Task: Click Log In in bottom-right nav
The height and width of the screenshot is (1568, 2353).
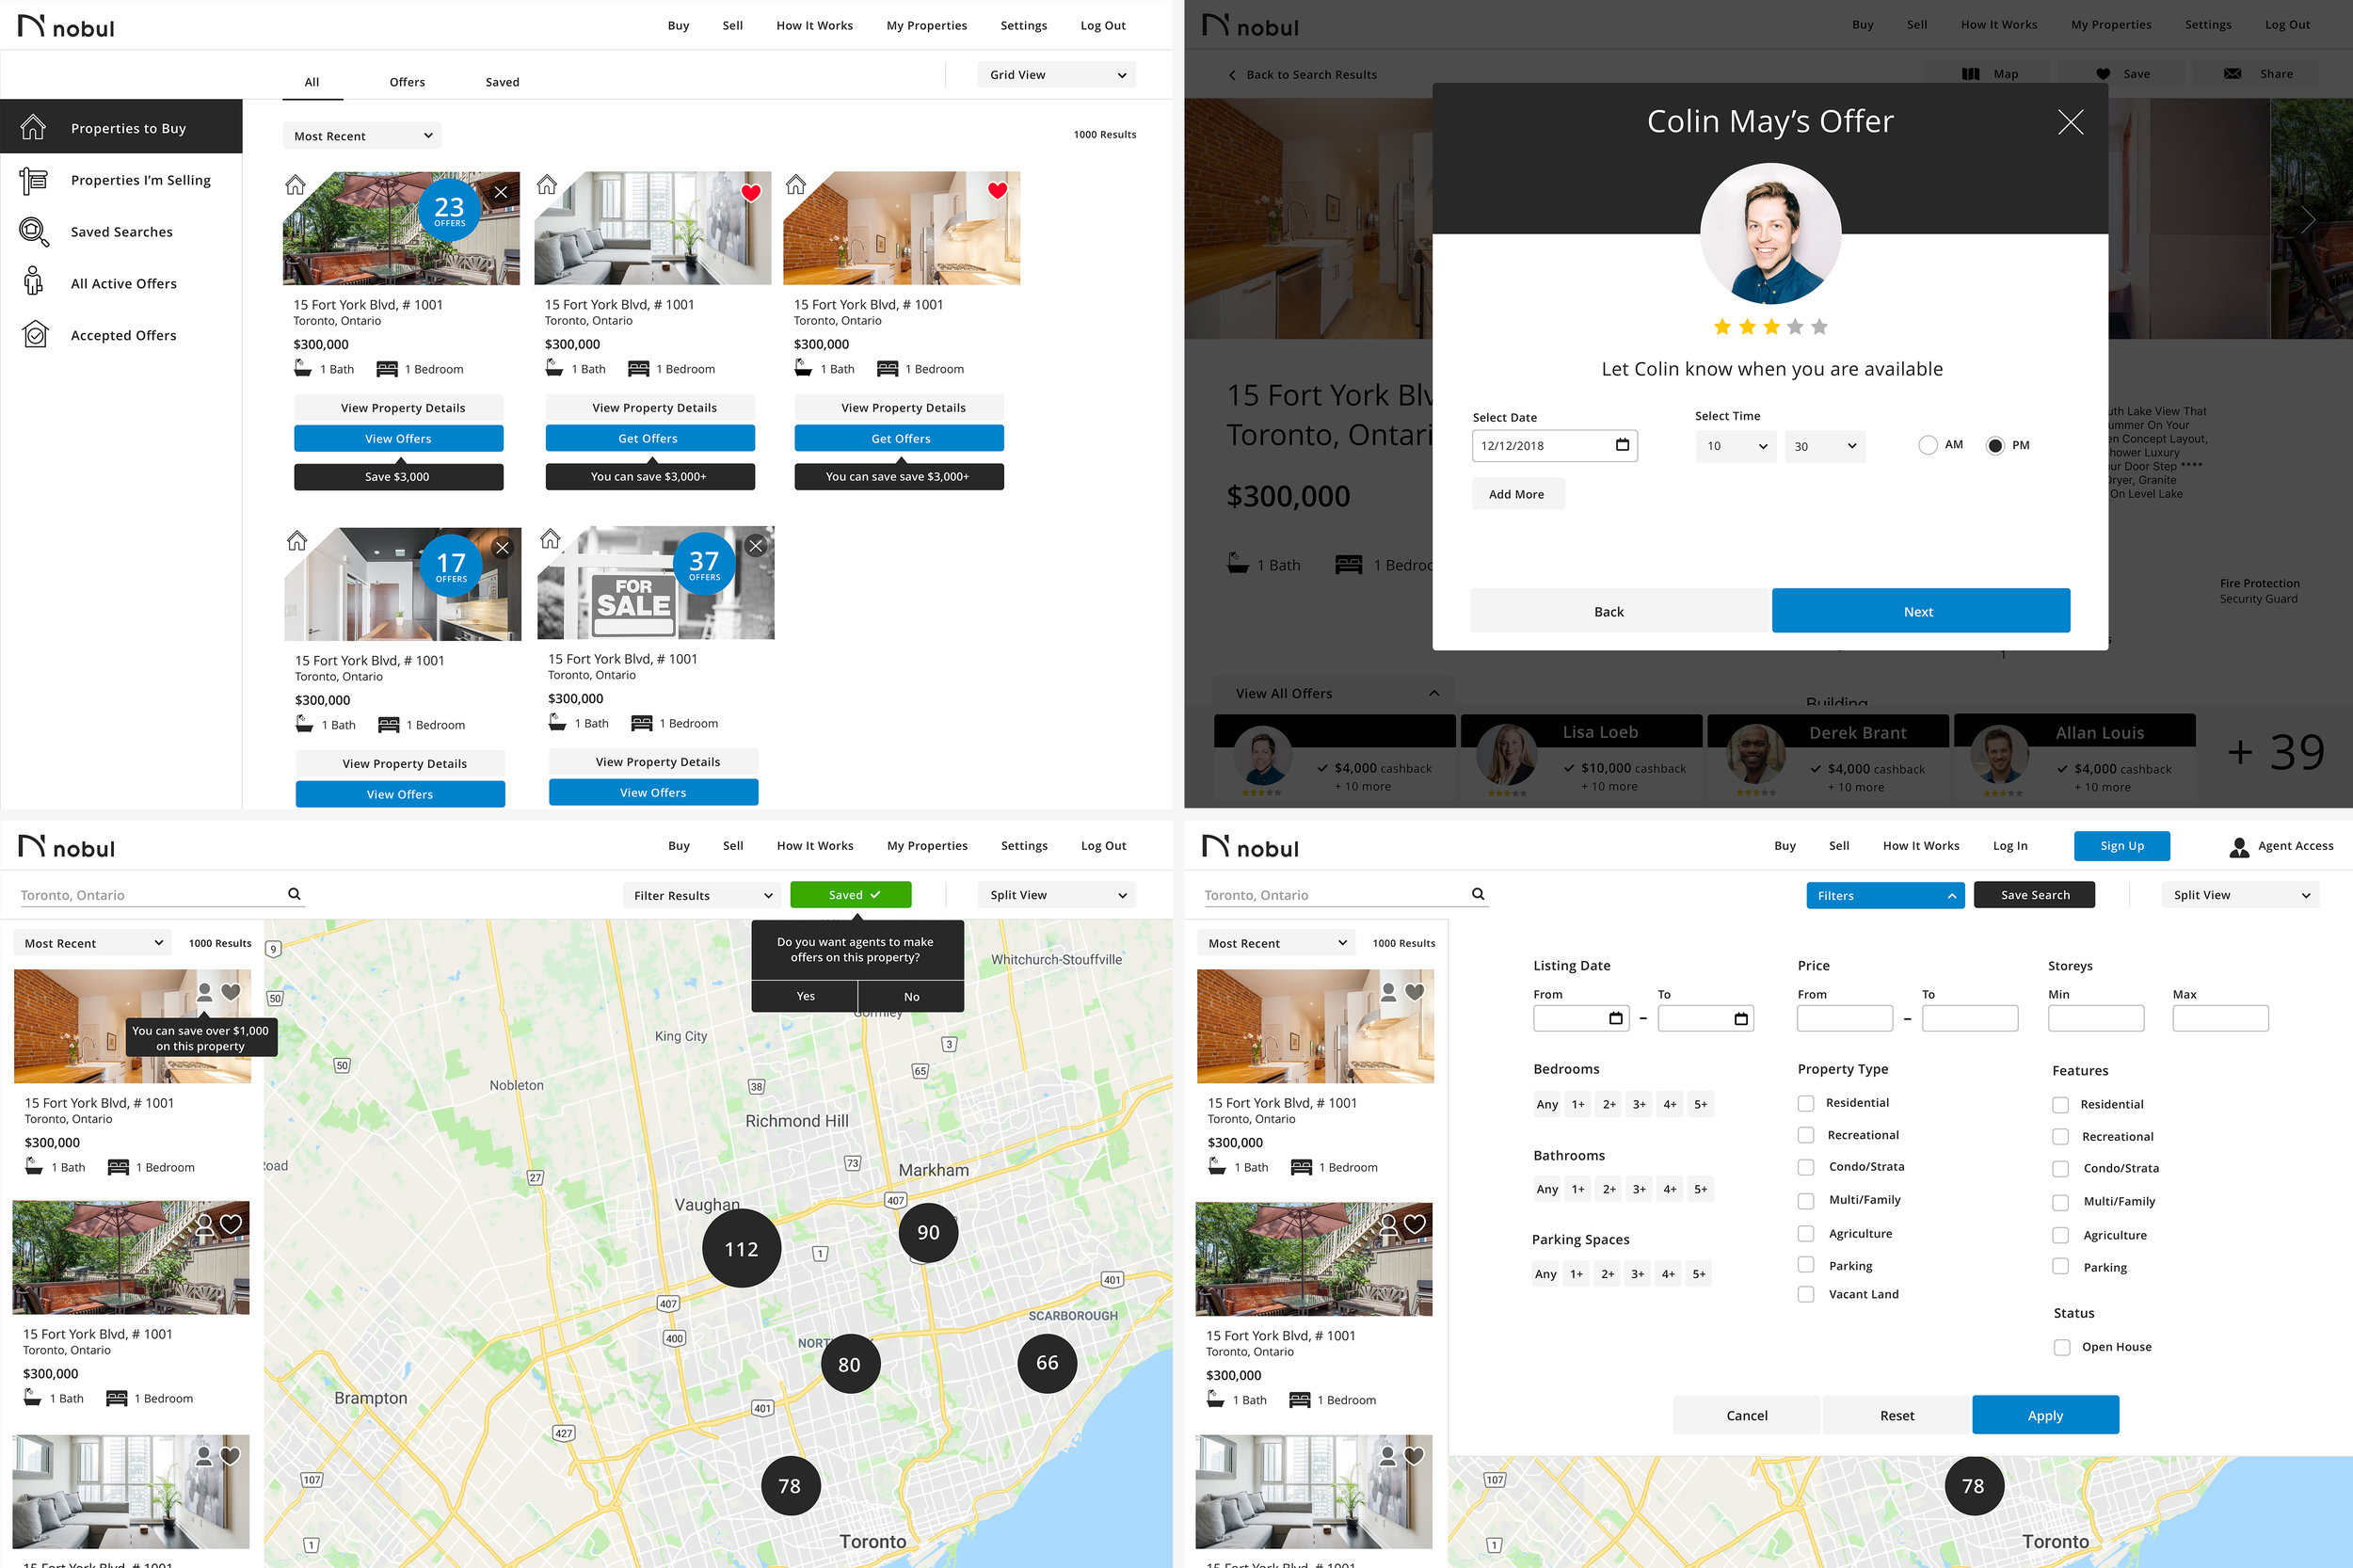Action: 2010,846
